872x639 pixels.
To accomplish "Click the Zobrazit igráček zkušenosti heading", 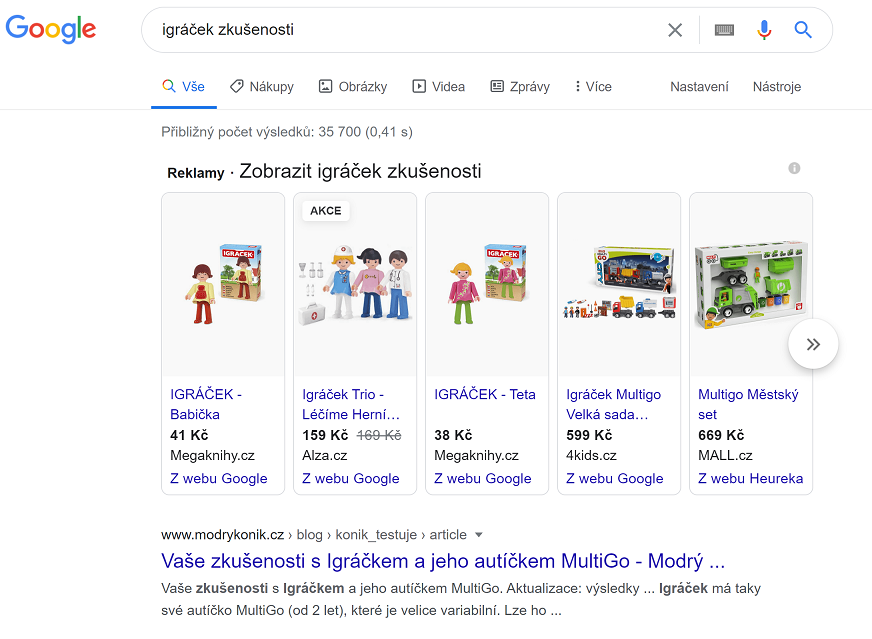I will coord(360,171).
